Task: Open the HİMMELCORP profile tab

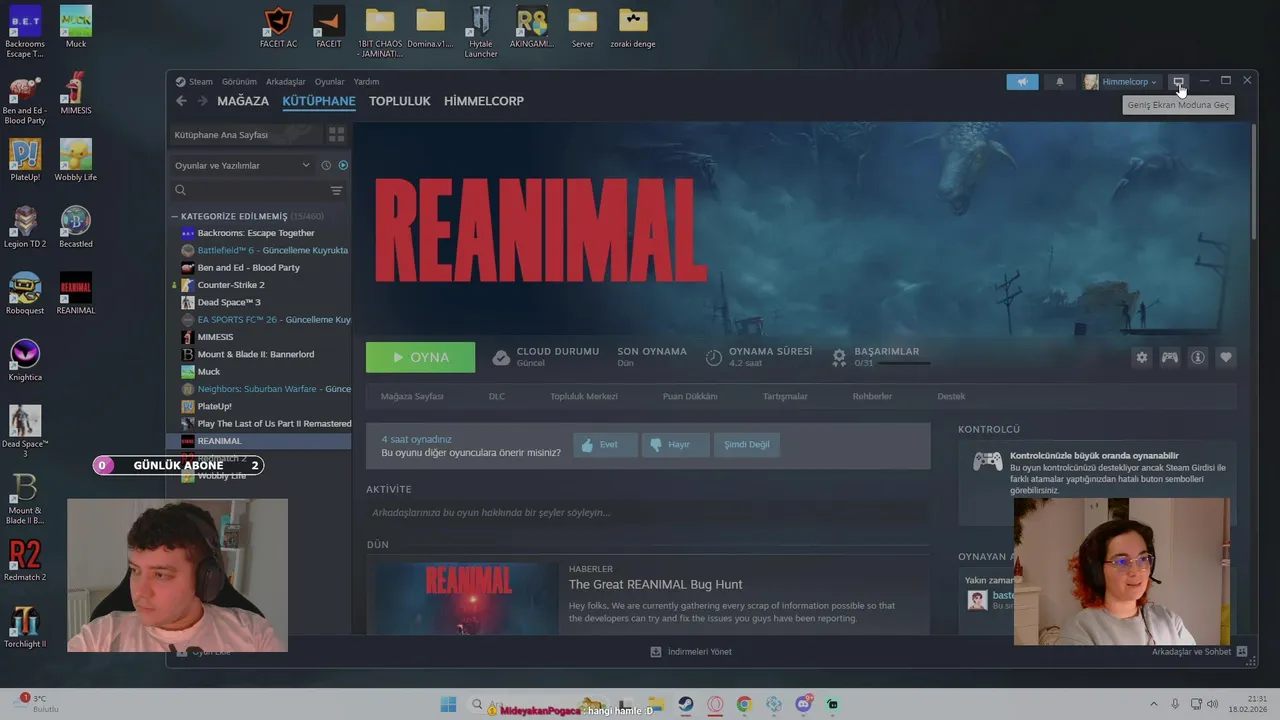Action: point(484,101)
